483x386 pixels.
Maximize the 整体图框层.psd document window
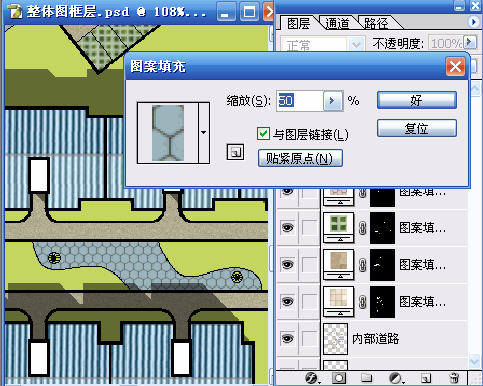pyautogui.click(x=249, y=12)
